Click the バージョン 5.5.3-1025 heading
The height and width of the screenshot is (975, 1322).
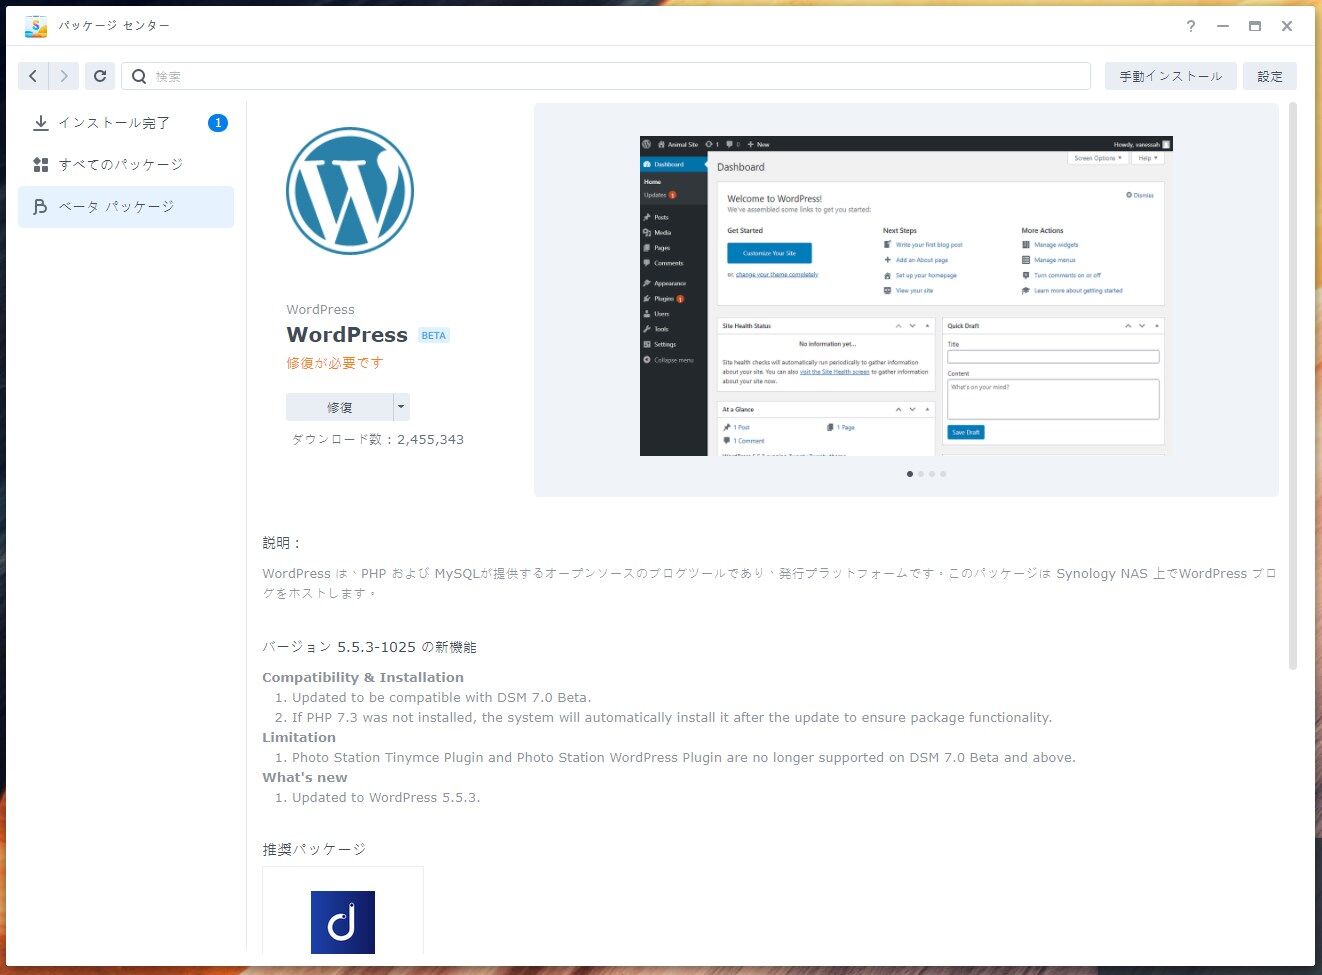point(370,647)
